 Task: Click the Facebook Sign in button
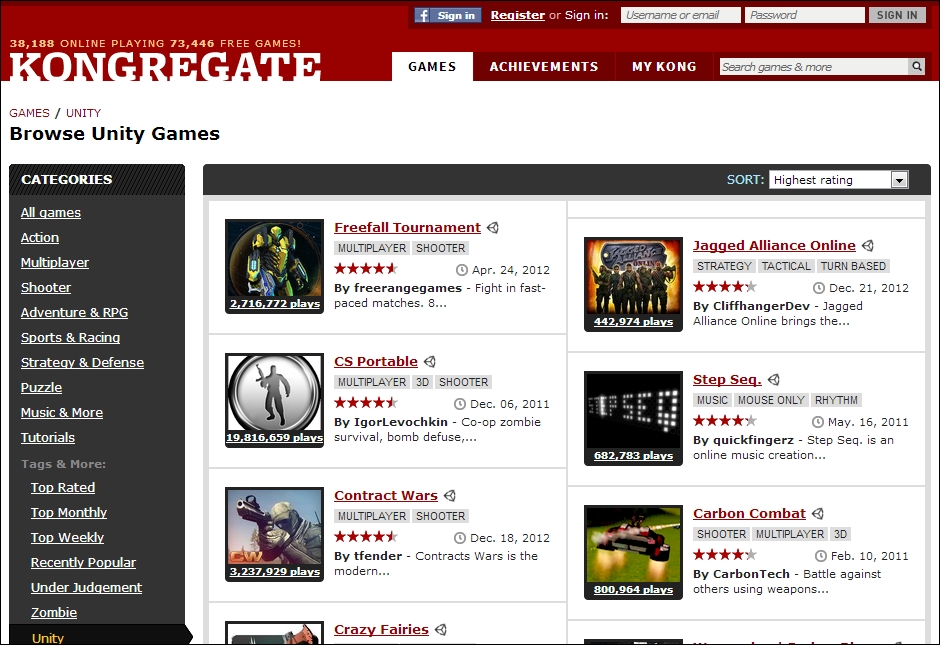tap(448, 16)
